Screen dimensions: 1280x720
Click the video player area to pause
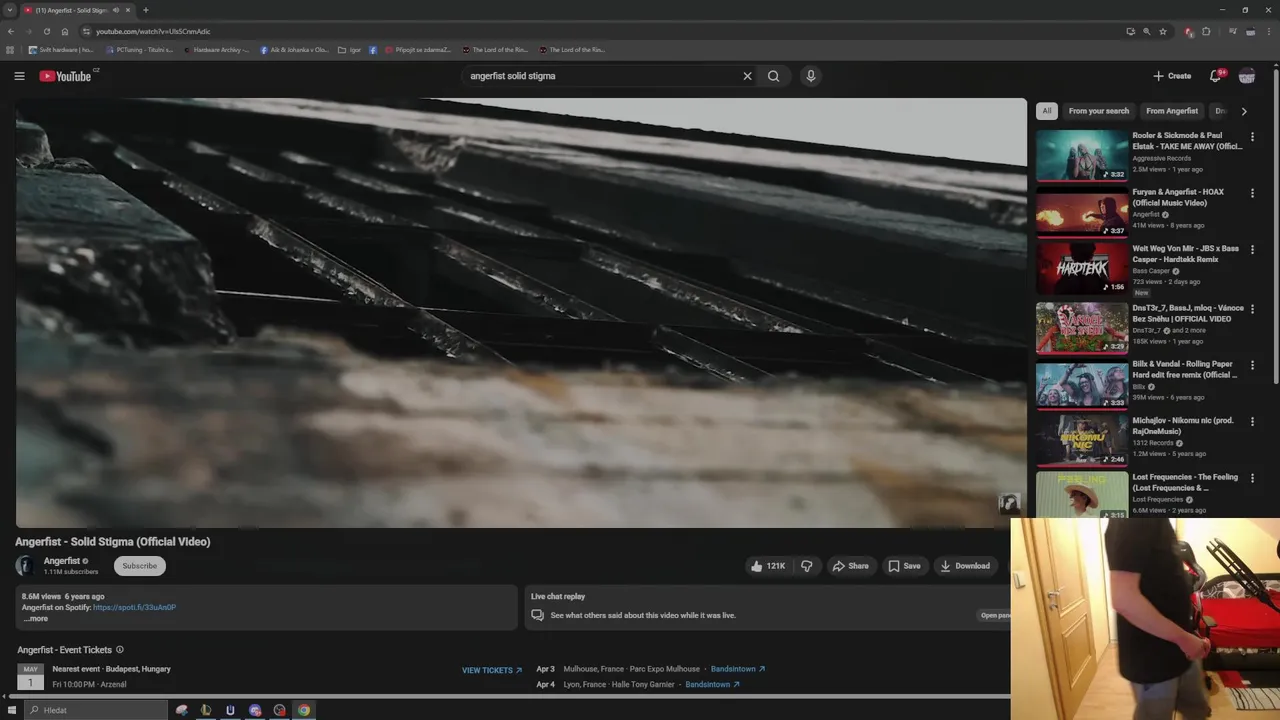pos(521,312)
